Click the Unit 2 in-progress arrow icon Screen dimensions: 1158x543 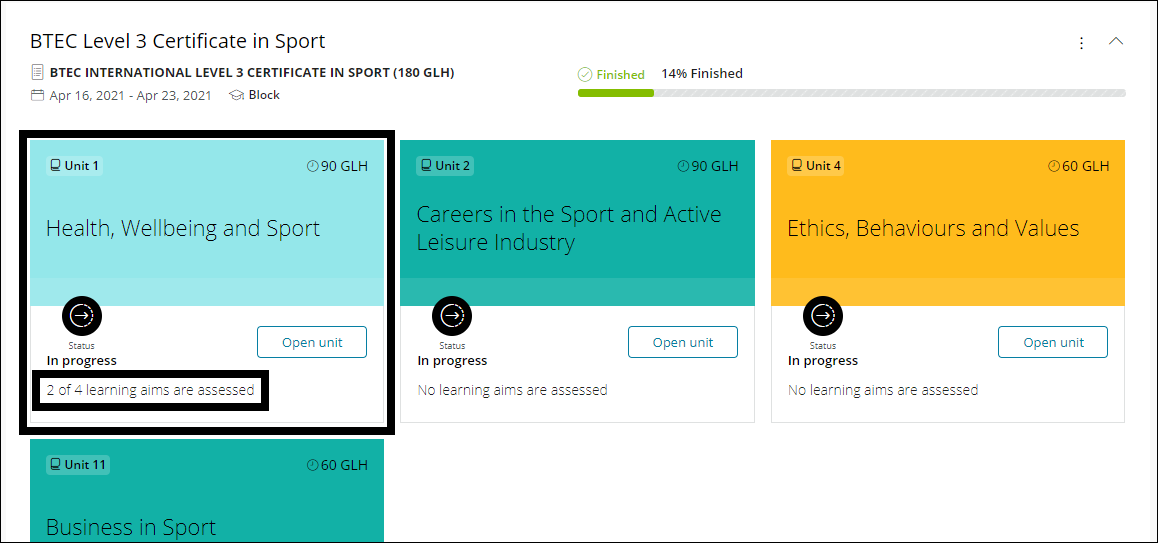pyautogui.click(x=452, y=316)
